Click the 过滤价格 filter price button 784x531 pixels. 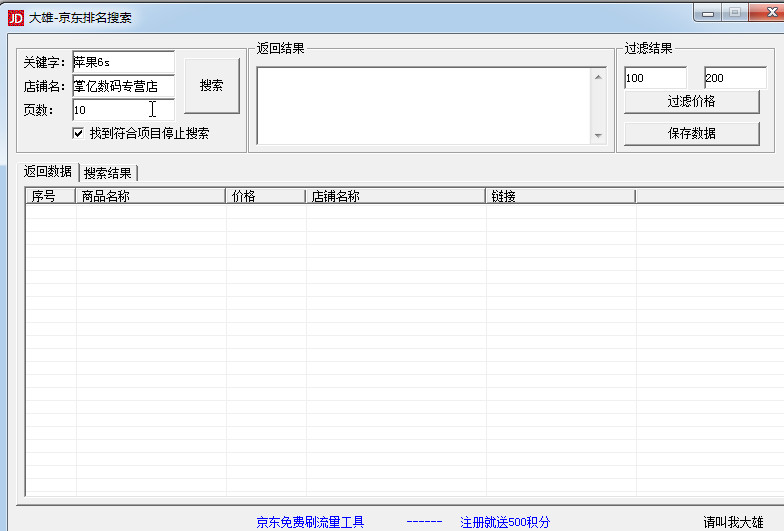(692, 102)
